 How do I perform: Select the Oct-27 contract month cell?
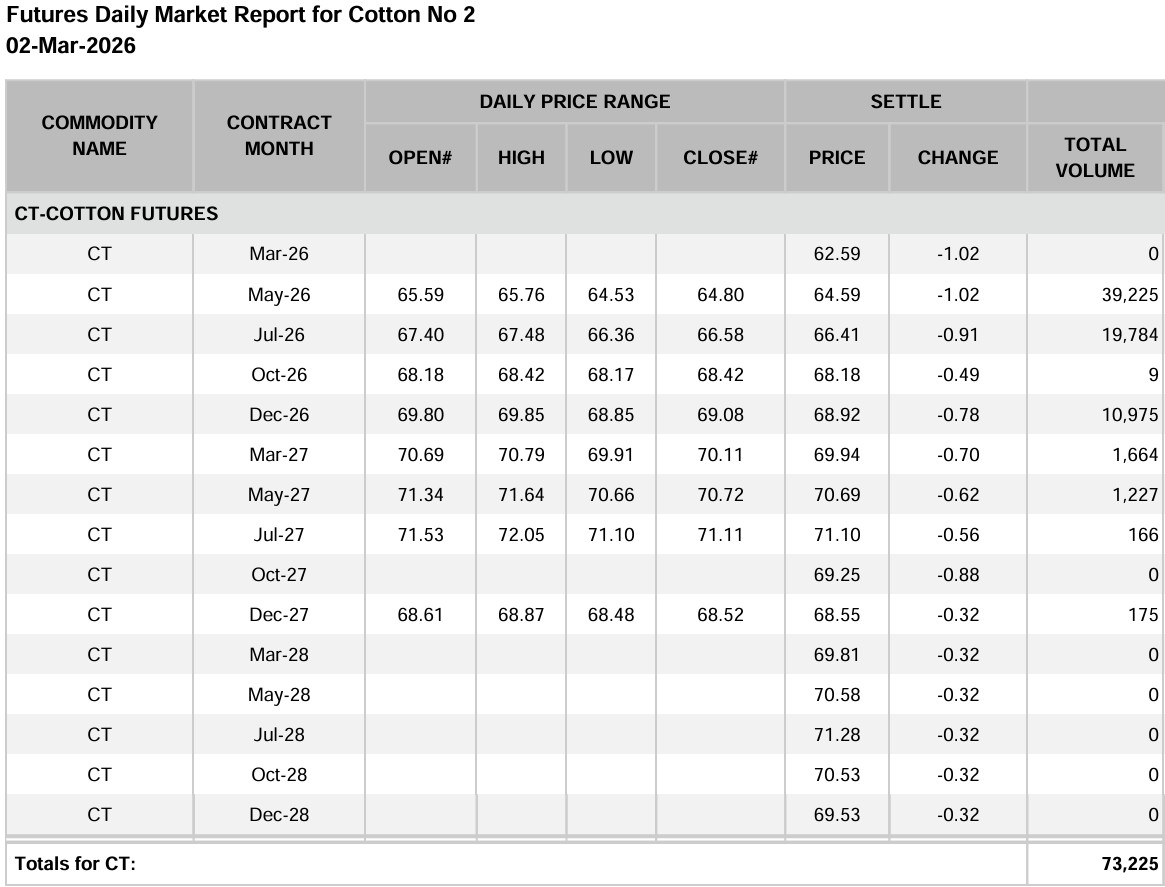279,575
